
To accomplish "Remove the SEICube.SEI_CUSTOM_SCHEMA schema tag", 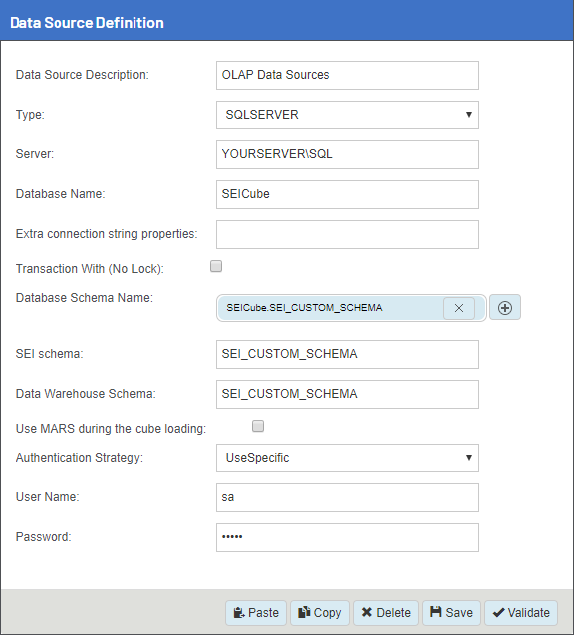I will 459,308.
